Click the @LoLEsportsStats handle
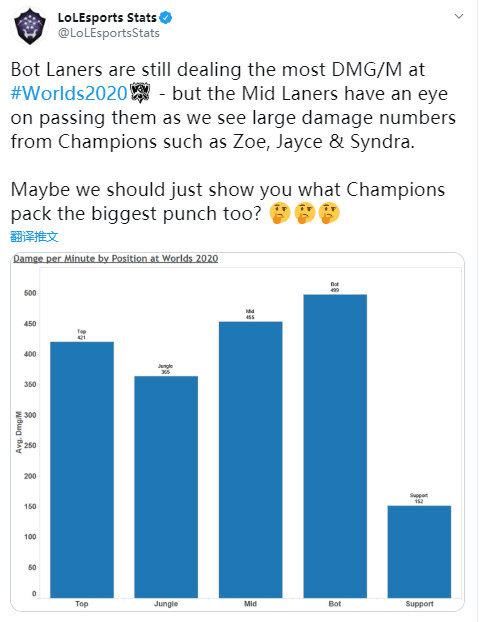 [109, 33]
